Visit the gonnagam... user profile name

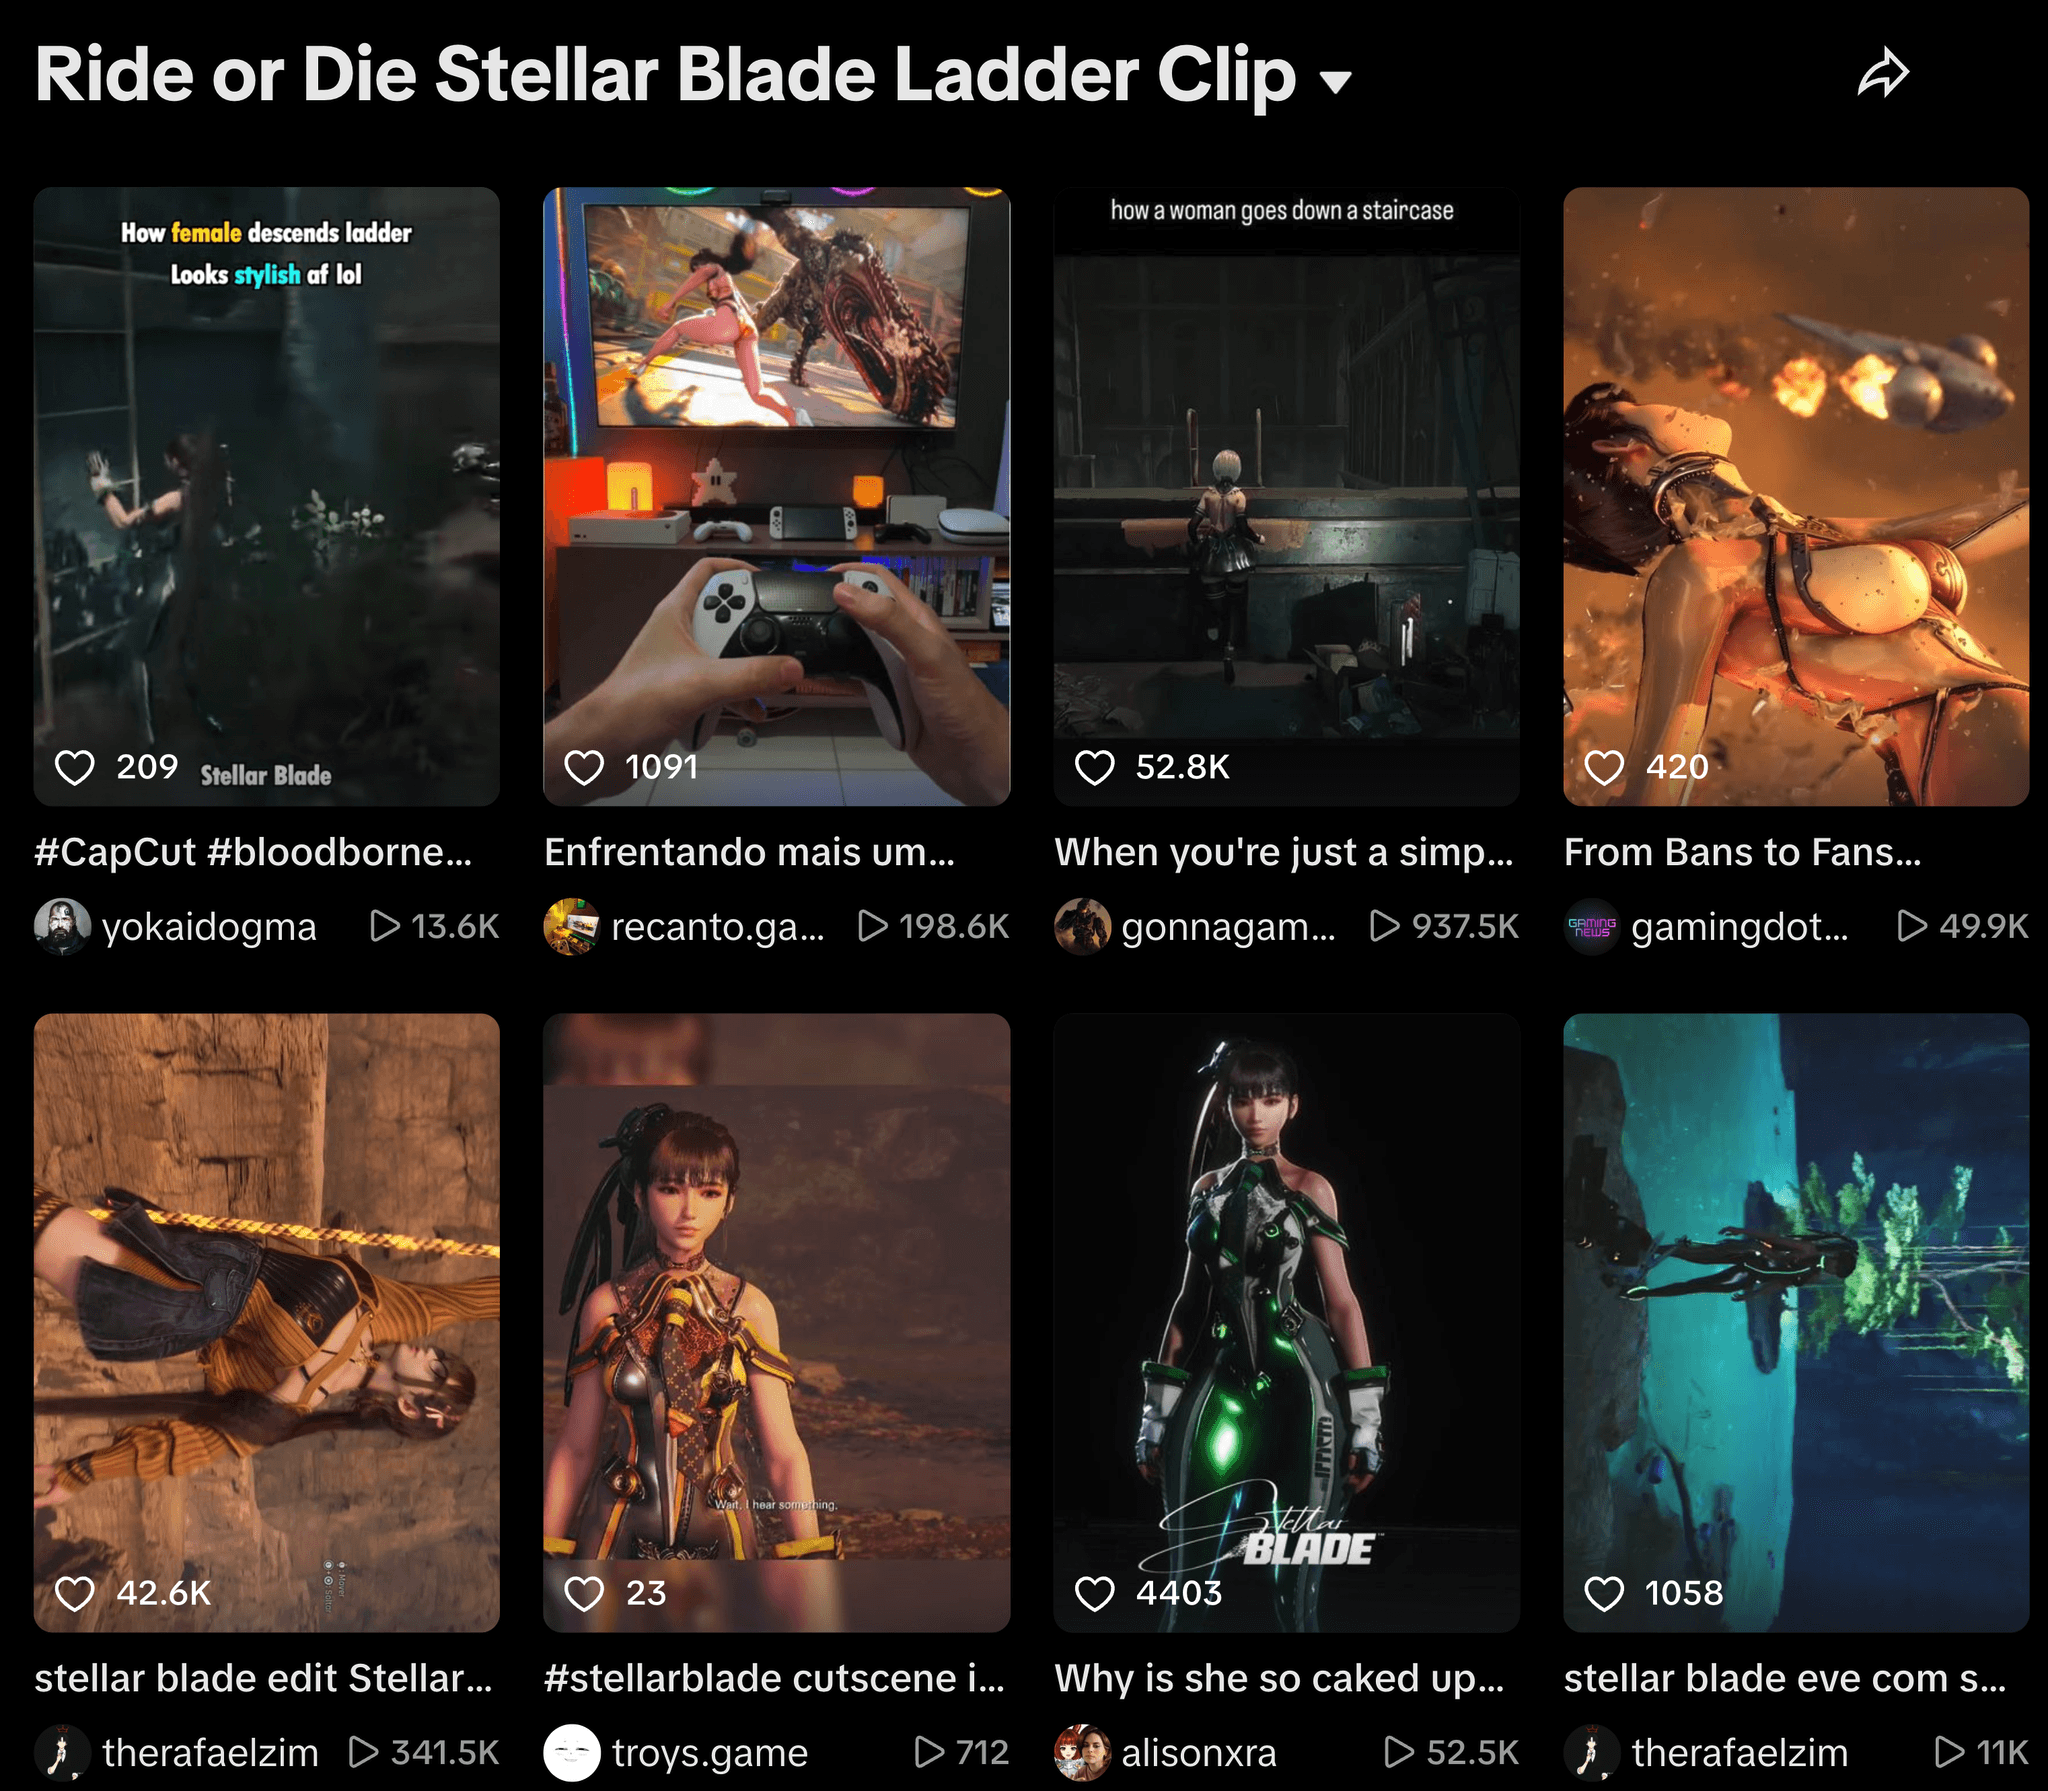pos(1228,926)
